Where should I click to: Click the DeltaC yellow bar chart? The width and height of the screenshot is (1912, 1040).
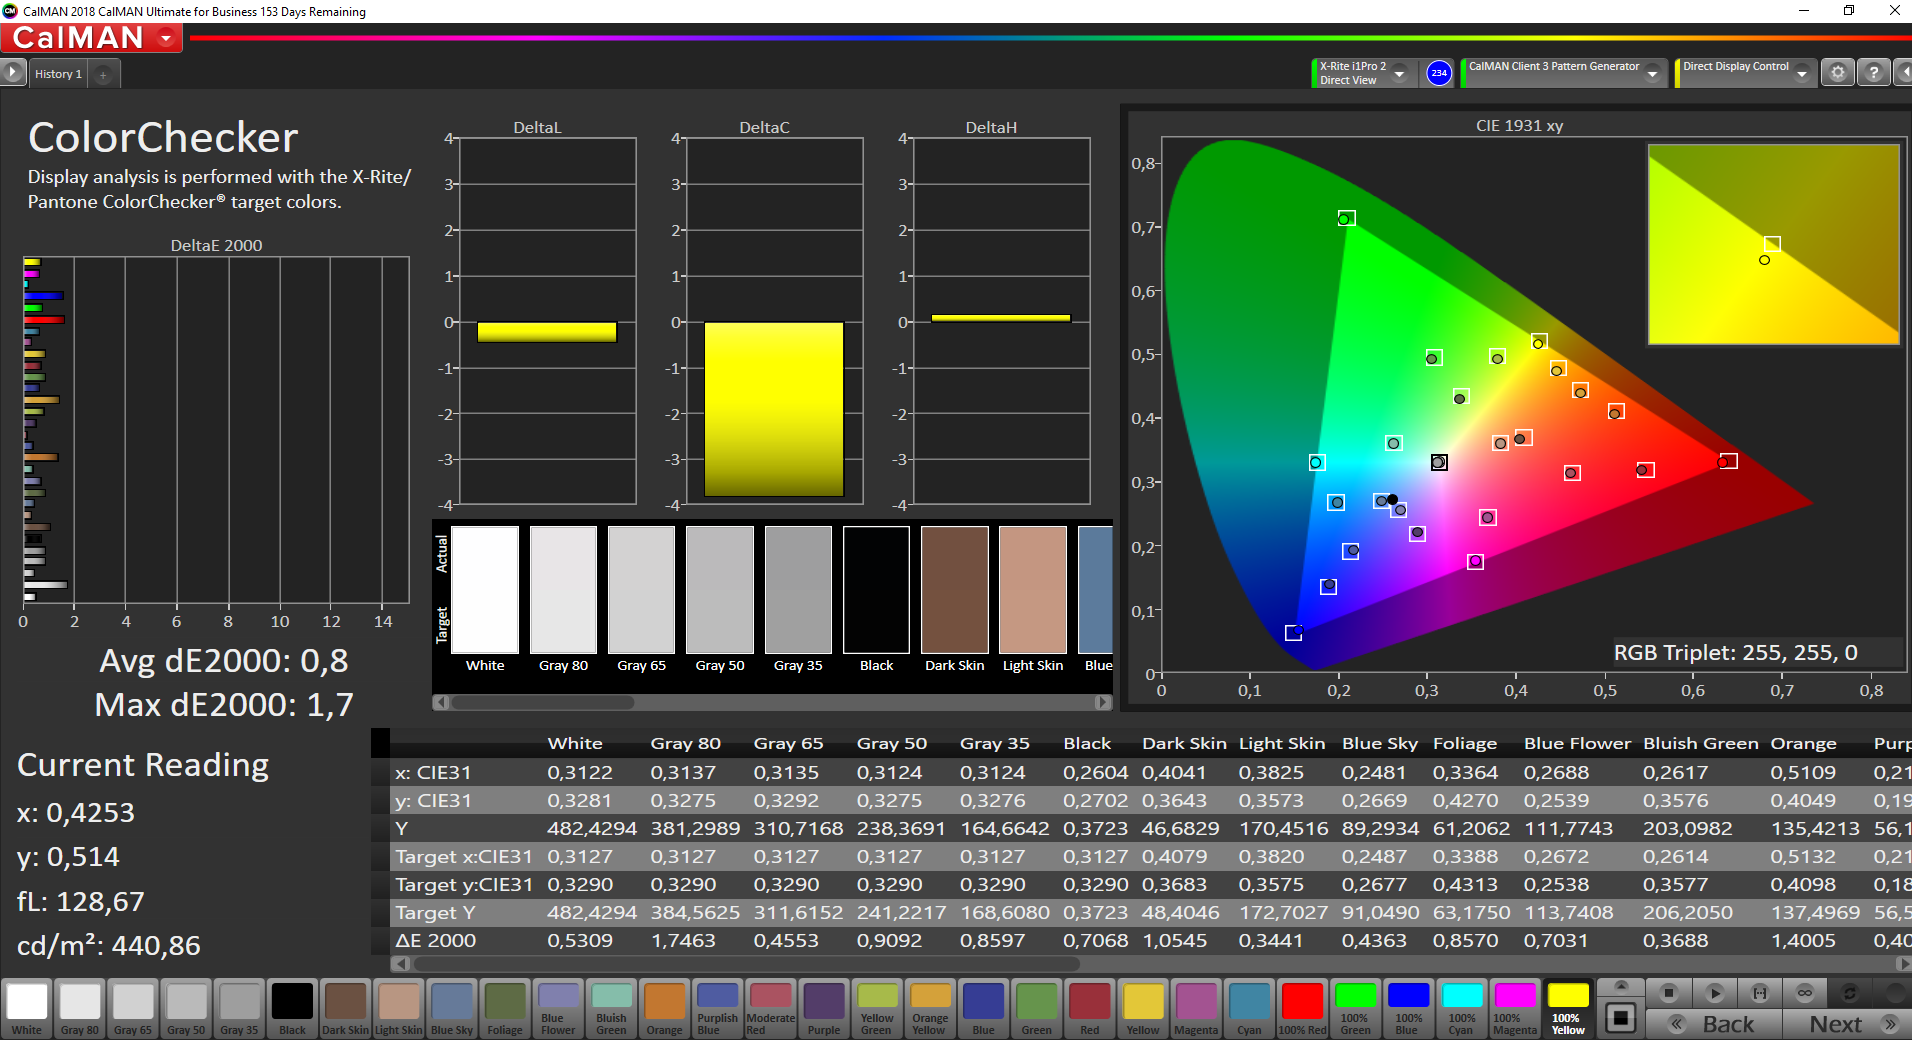(774, 409)
